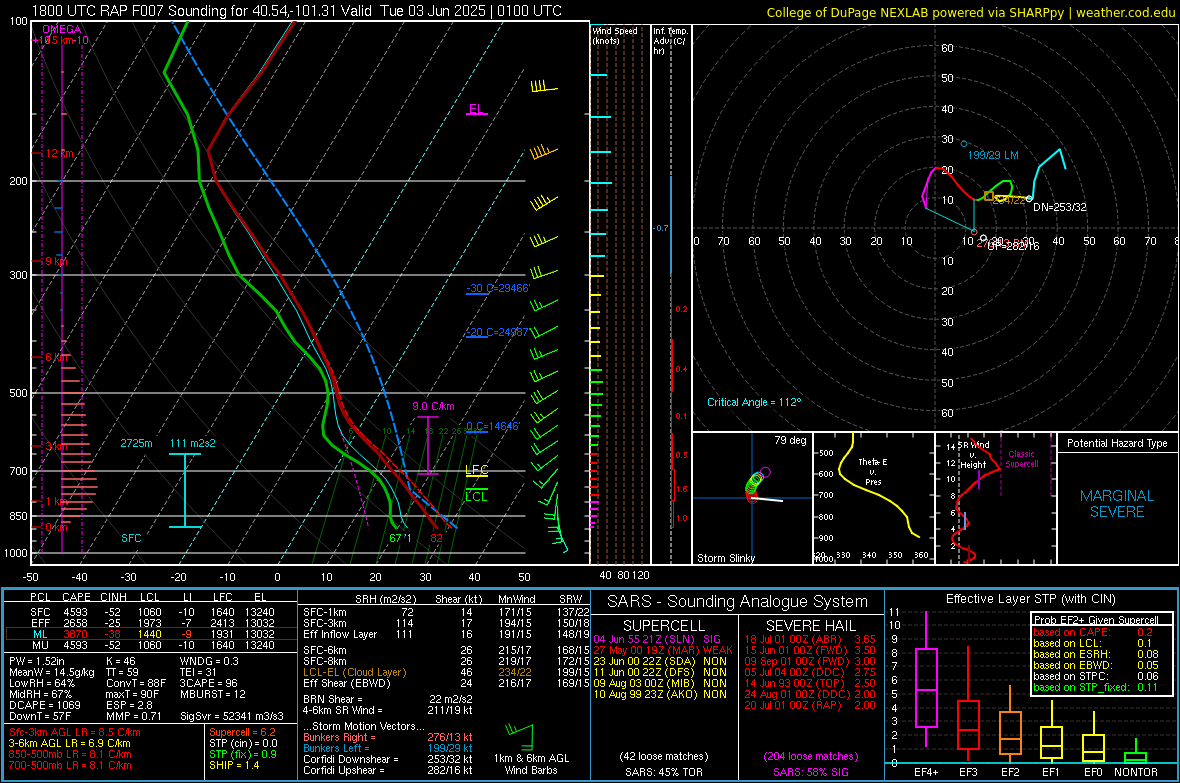Image resolution: width=1180 pixels, height=783 pixels.
Task: Click the based on STP_fixed probability row
Action: (1096, 687)
